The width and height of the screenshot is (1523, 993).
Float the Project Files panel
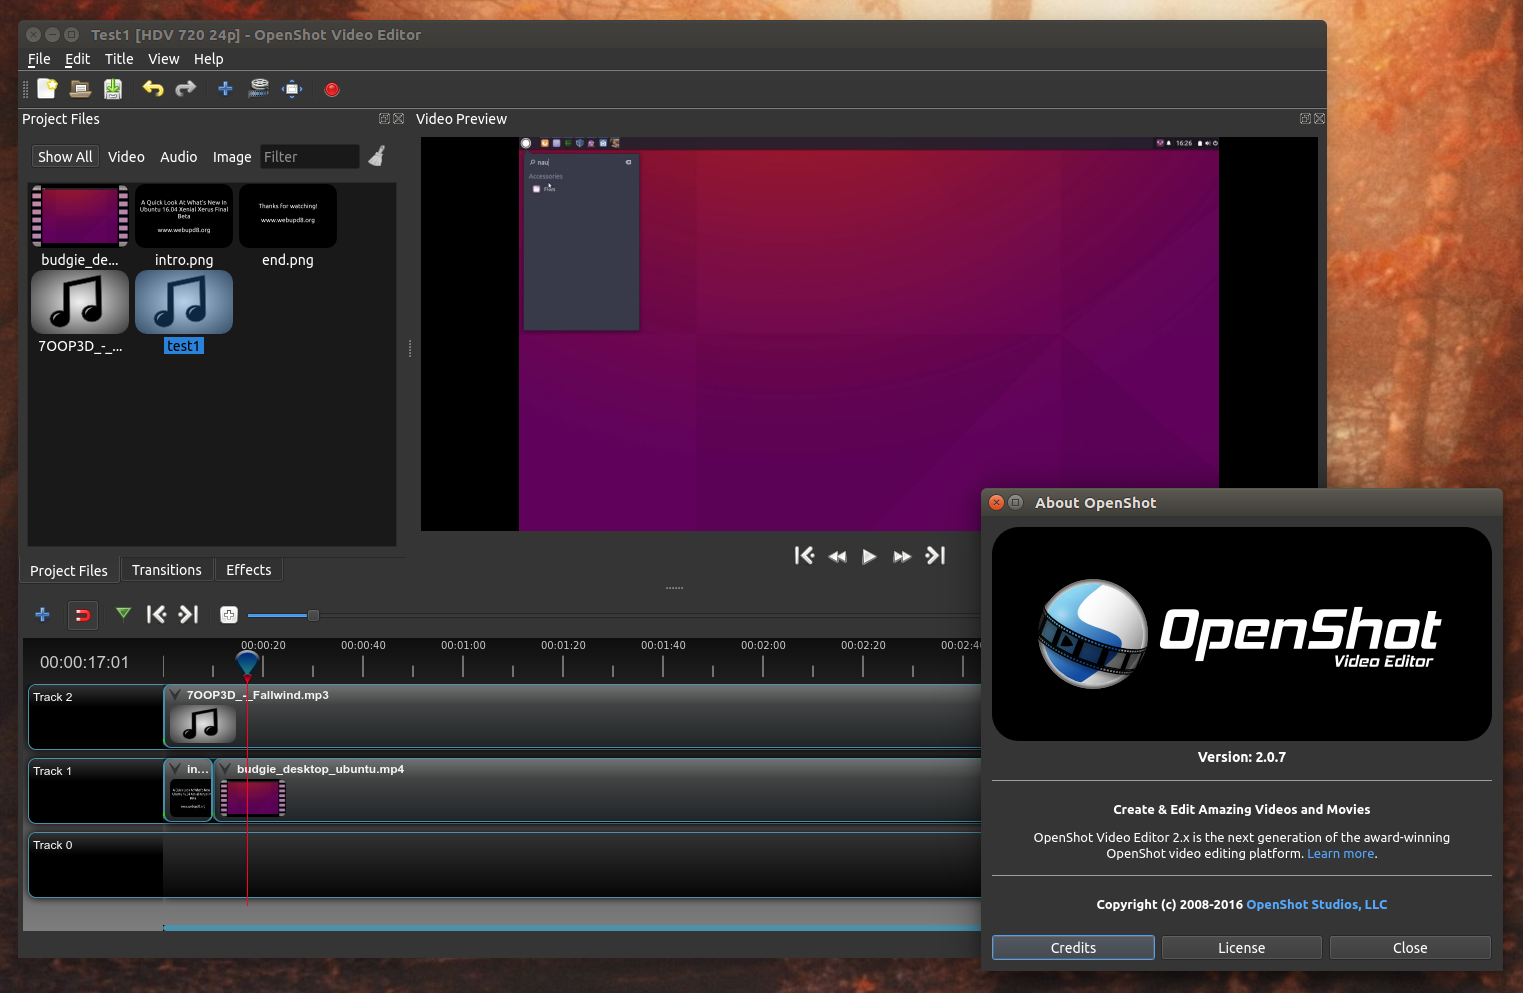coord(384,119)
